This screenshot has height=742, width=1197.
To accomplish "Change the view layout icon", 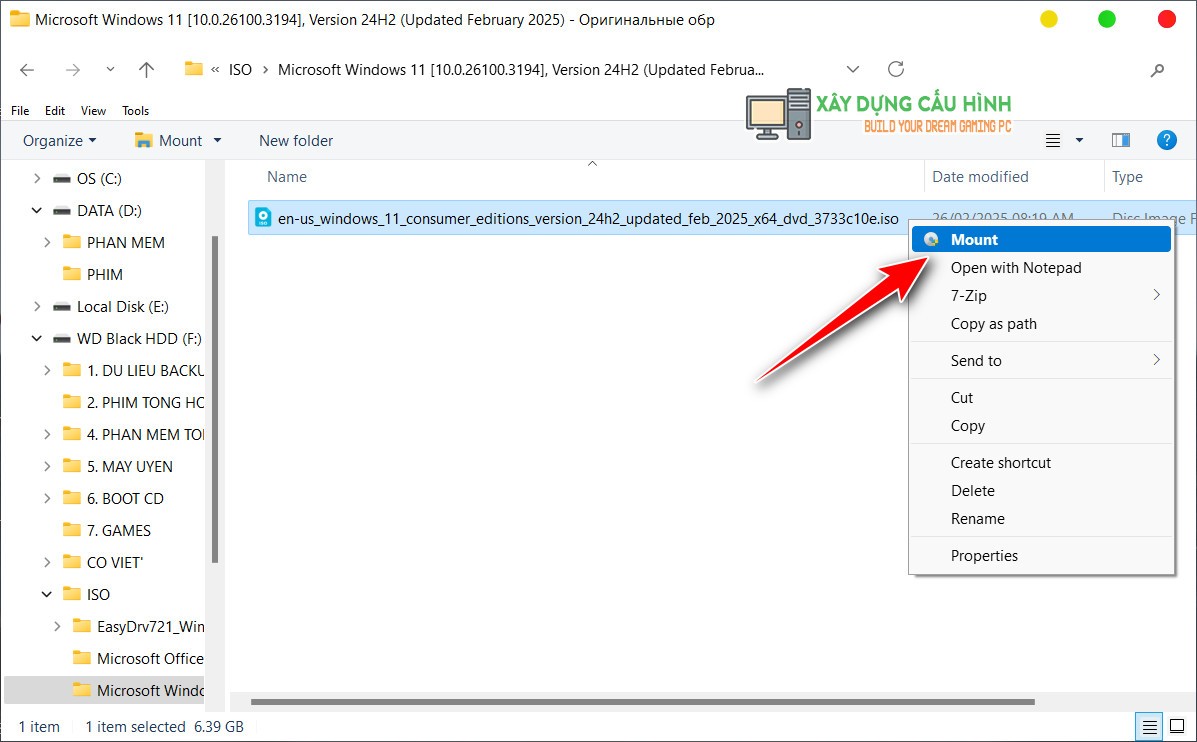I will [x=1053, y=140].
